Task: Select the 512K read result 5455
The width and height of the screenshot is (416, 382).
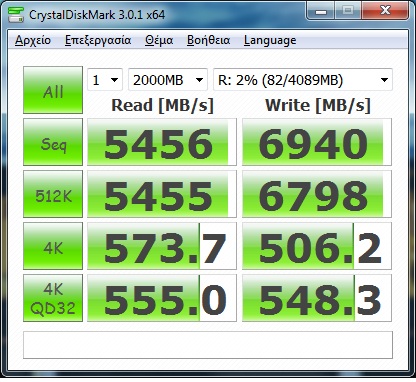Action: click(162, 194)
